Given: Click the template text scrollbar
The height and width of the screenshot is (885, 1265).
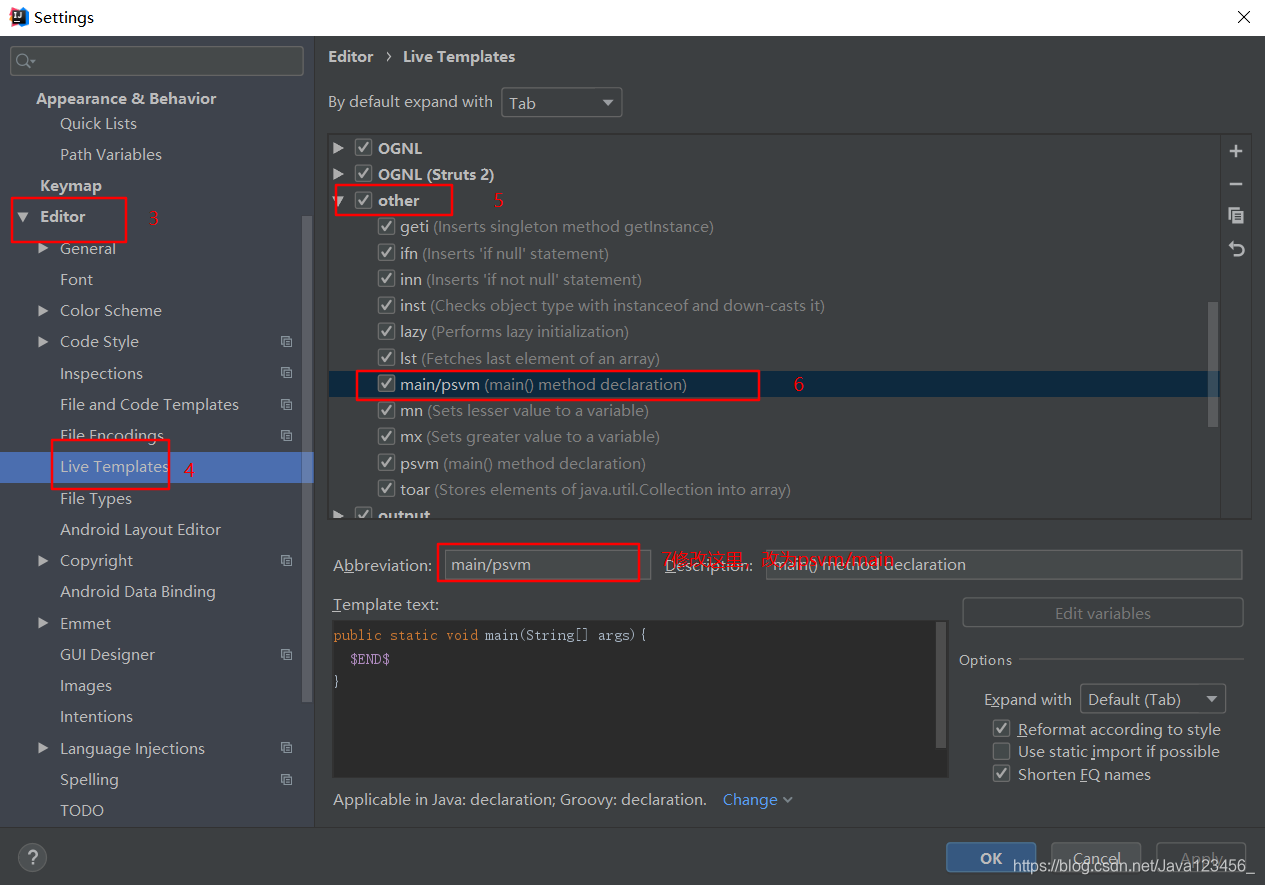Looking at the screenshot, I should [941, 685].
